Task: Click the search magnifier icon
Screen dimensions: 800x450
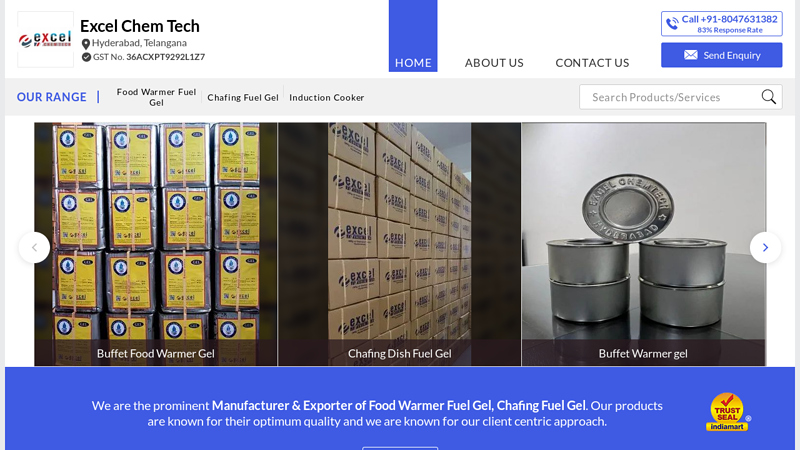Action: pyautogui.click(x=768, y=97)
